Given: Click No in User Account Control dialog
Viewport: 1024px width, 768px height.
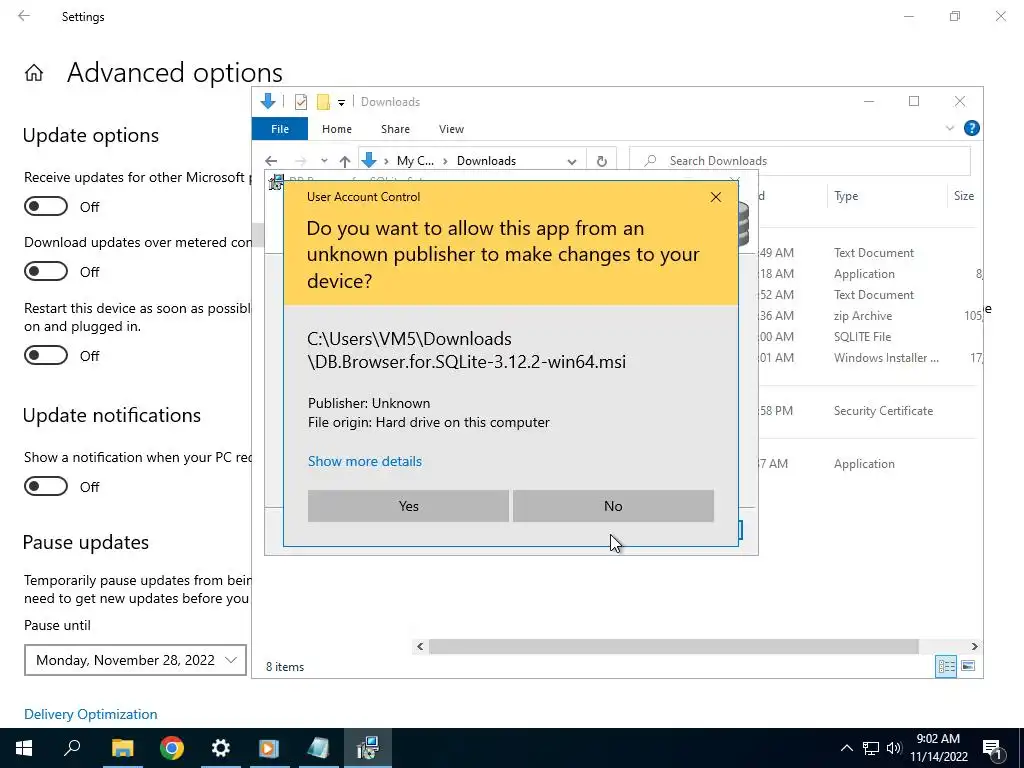Looking at the screenshot, I should [x=613, y=506].
